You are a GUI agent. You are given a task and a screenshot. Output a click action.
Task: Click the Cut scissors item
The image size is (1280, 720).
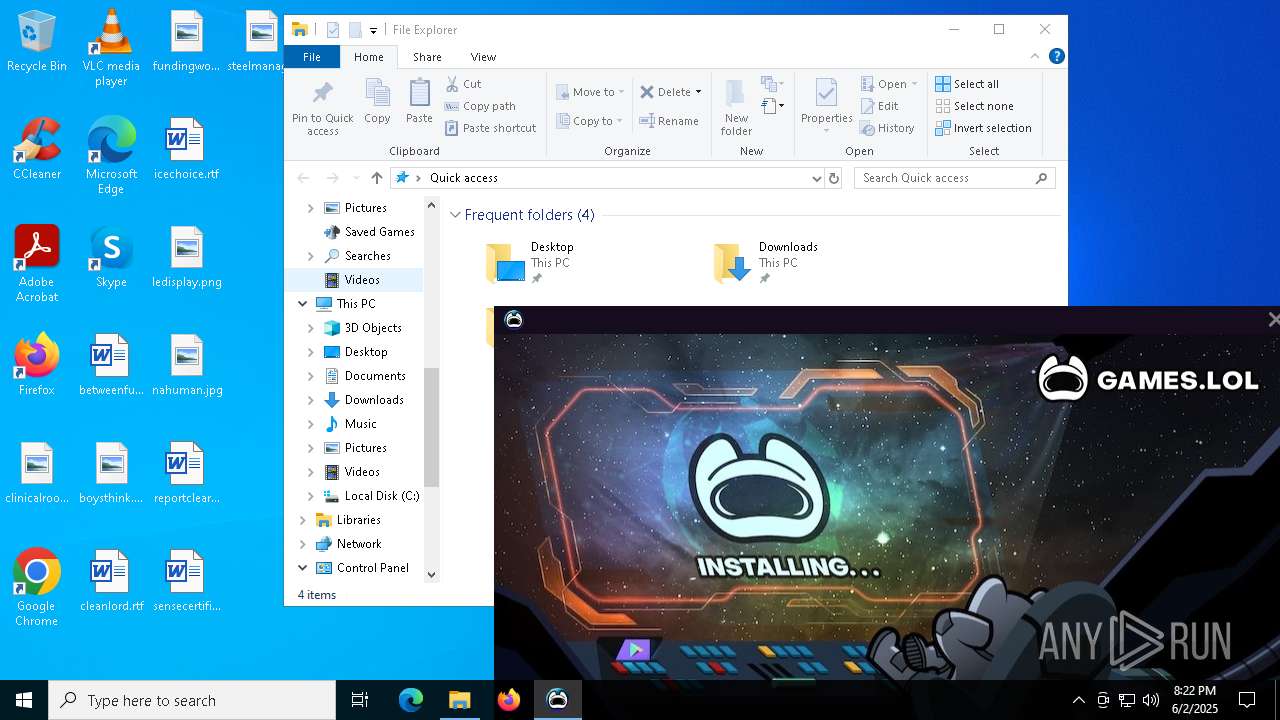pyautogui.click(x=463, y=84)
